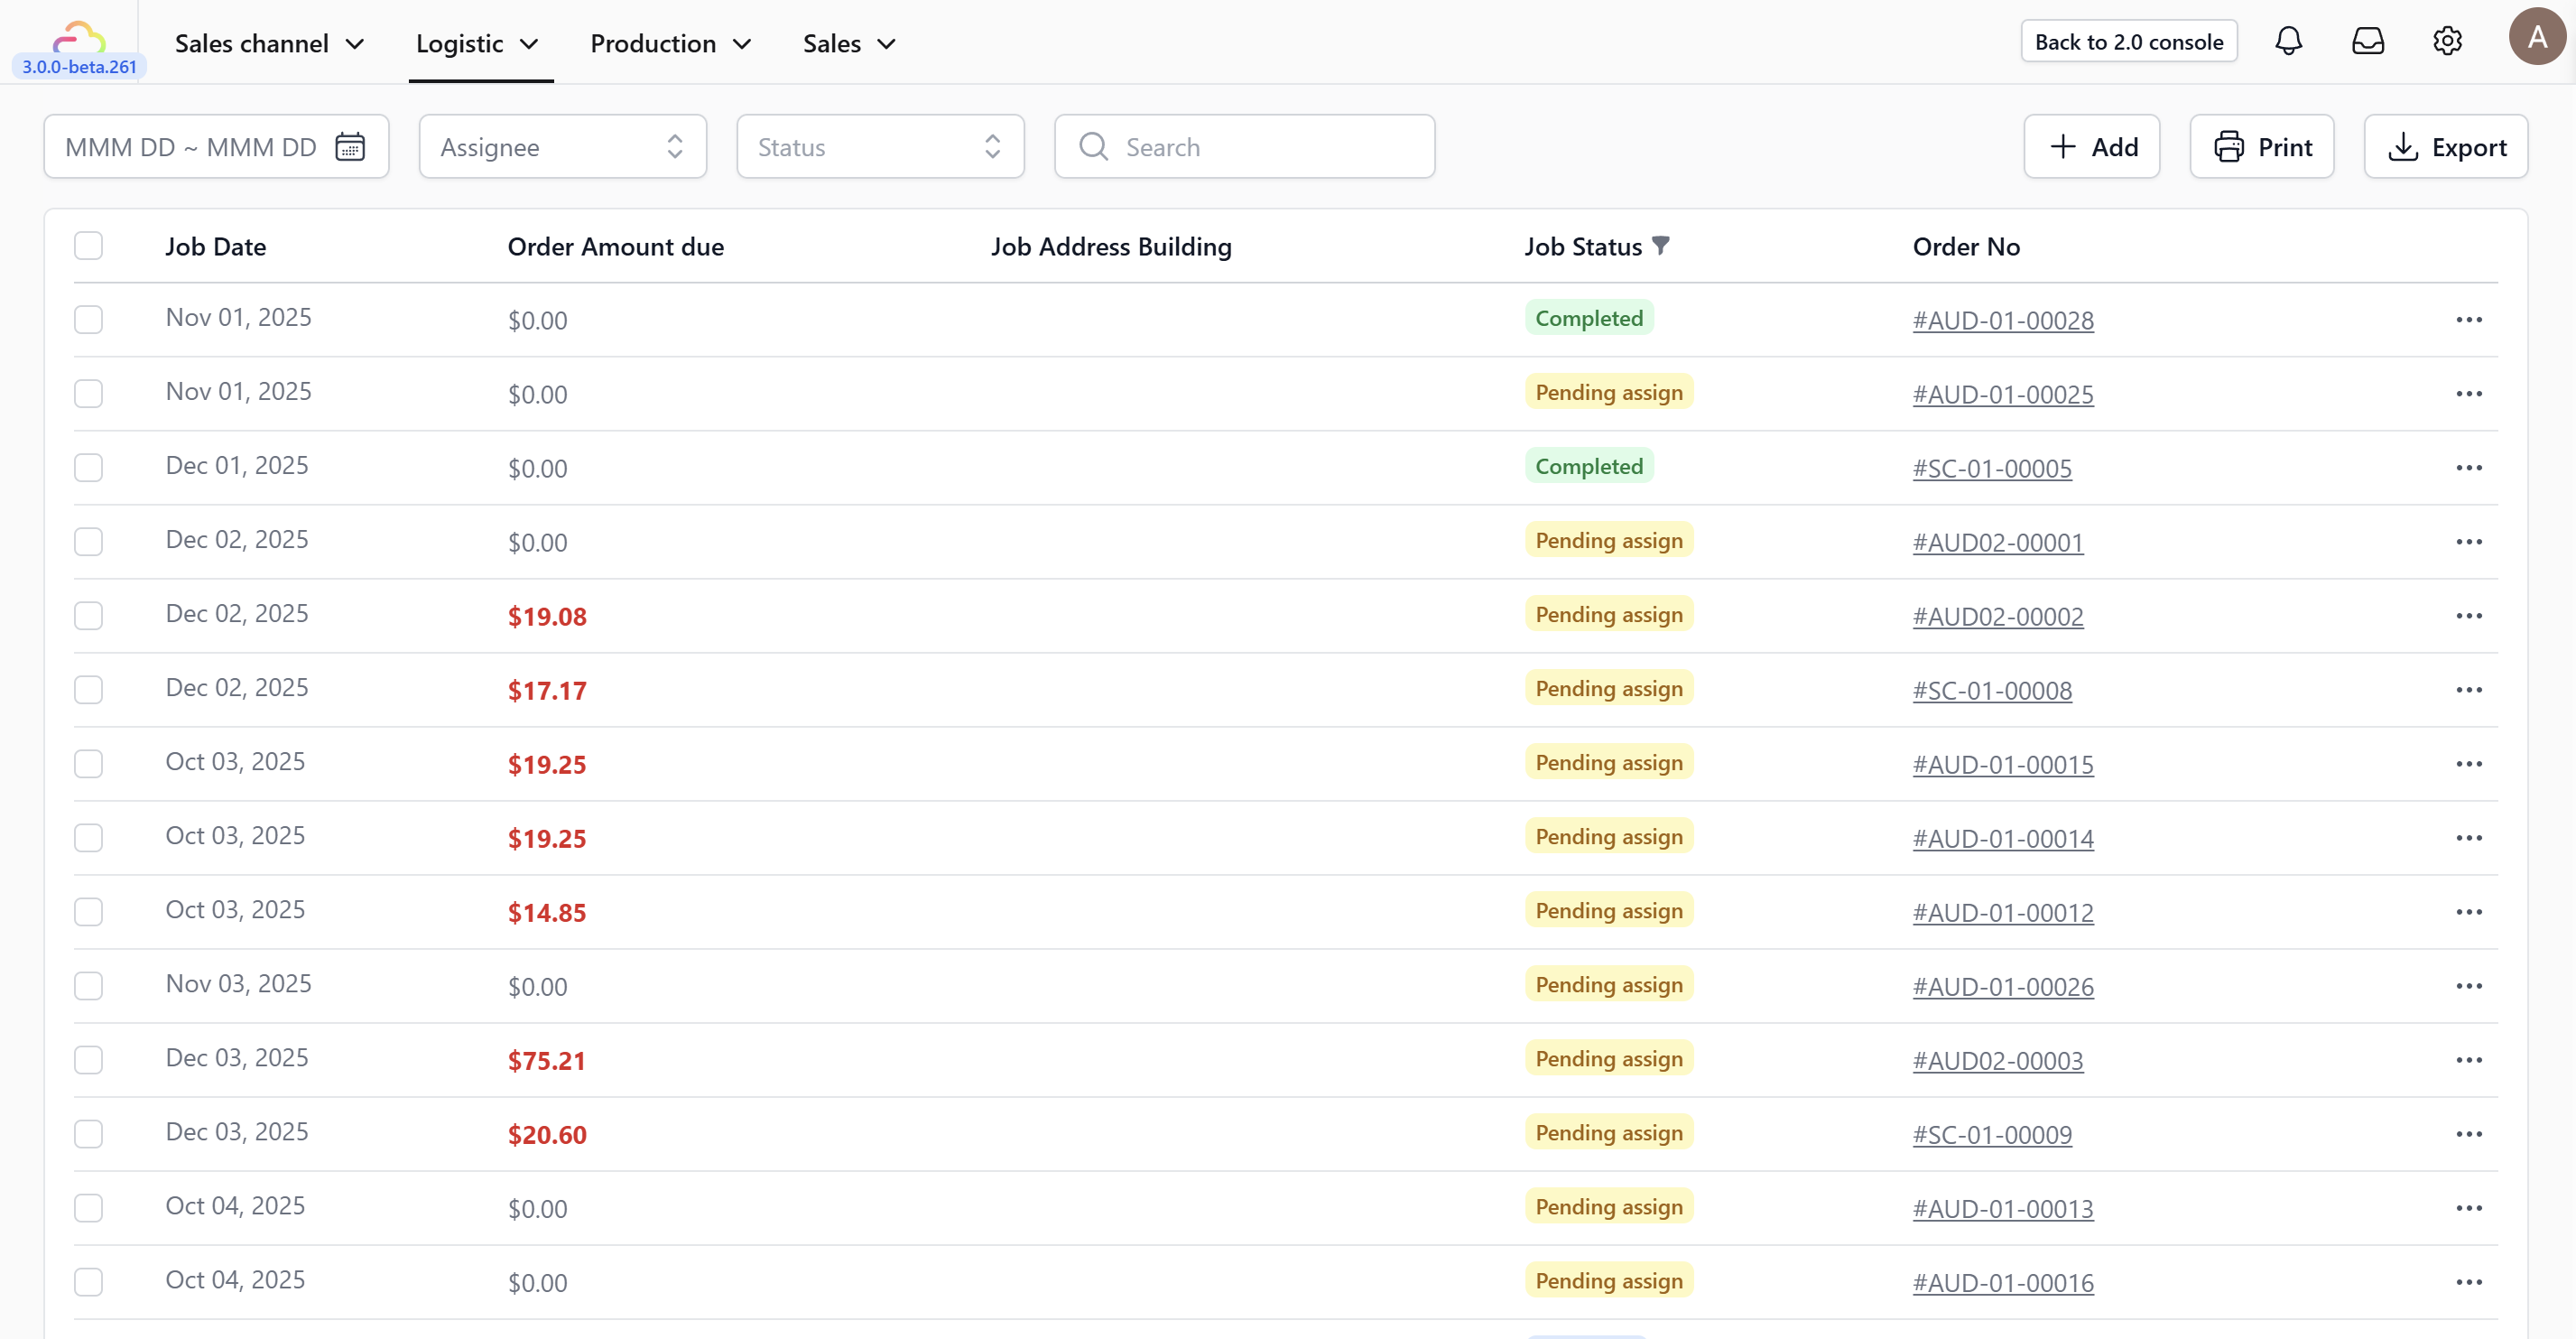Open the three-dot menu for #SC-01-00008
This screenshot has width=2576, height=1339.
(x=2468, y=690)
